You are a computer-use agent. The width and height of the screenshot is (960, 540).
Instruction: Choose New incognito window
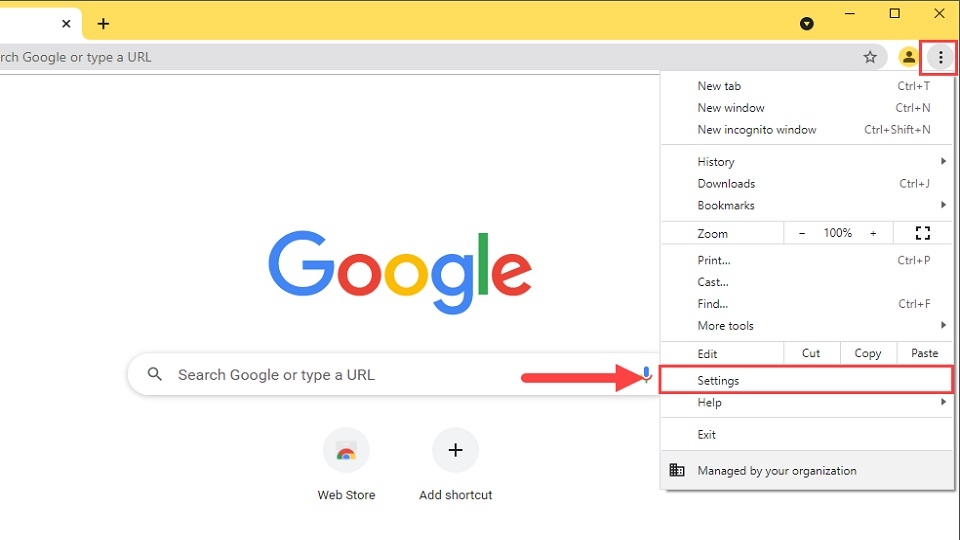808,130
